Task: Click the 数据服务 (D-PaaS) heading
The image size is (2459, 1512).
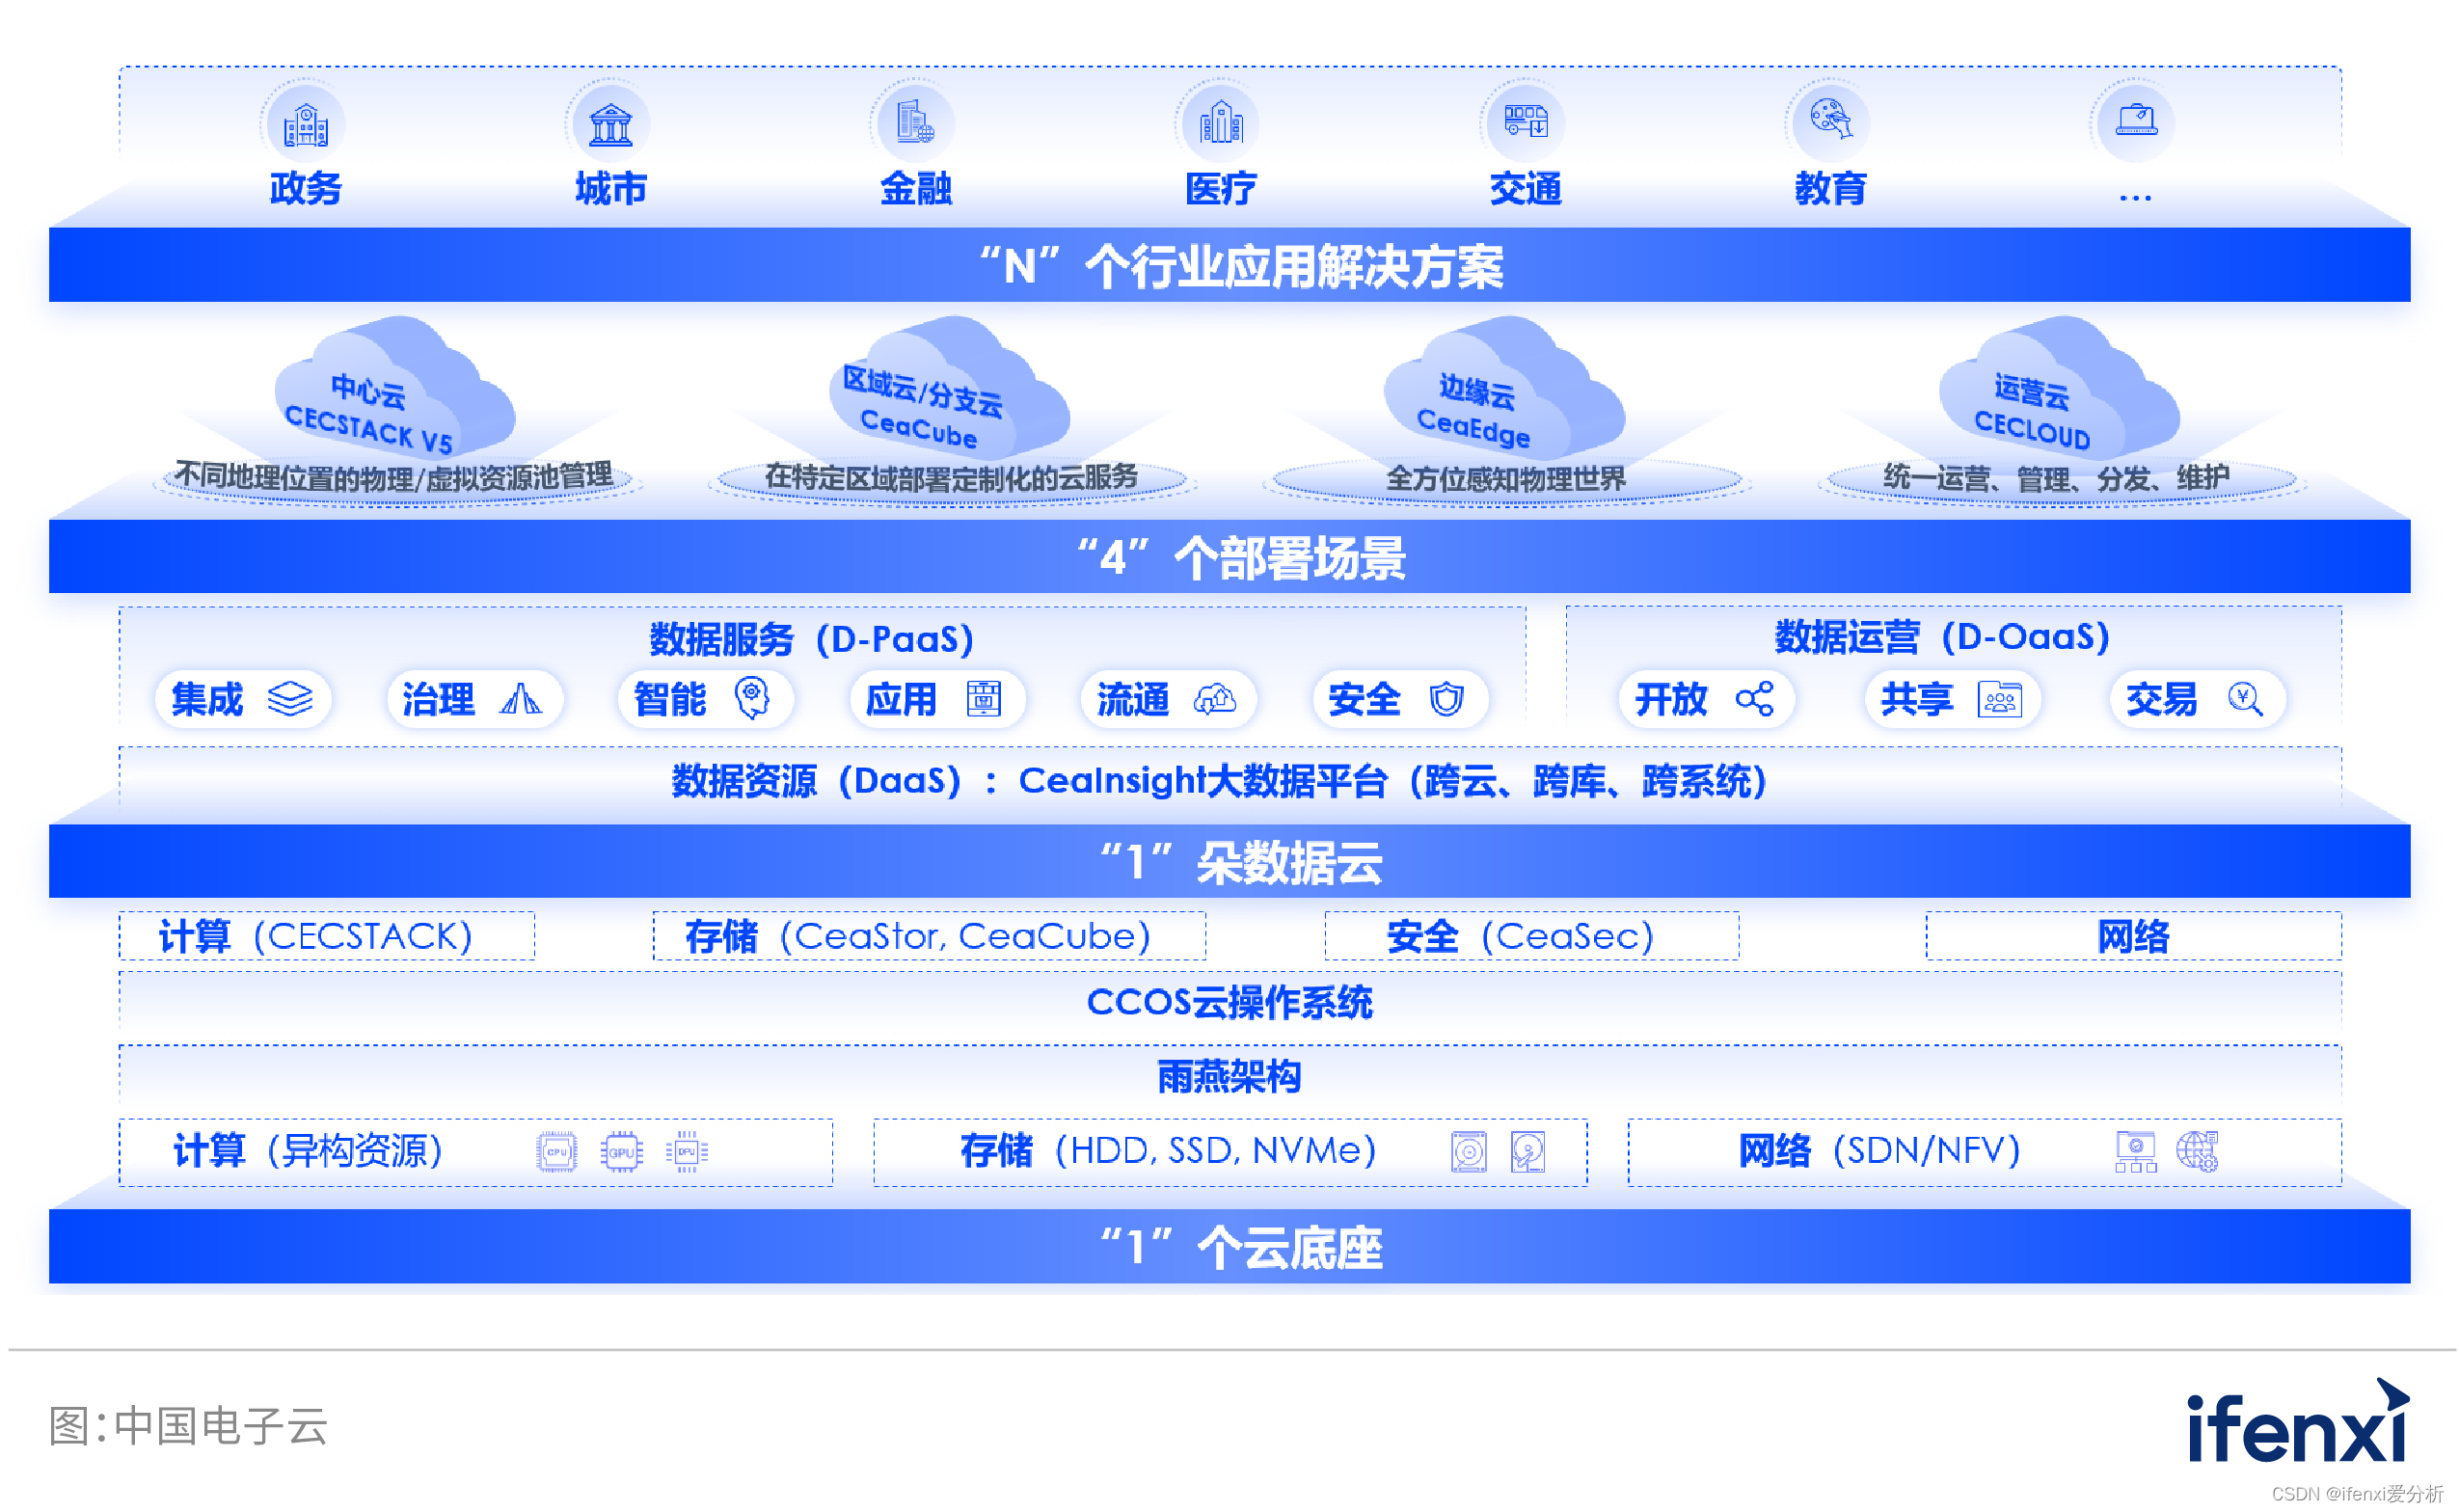Action: 811,638
